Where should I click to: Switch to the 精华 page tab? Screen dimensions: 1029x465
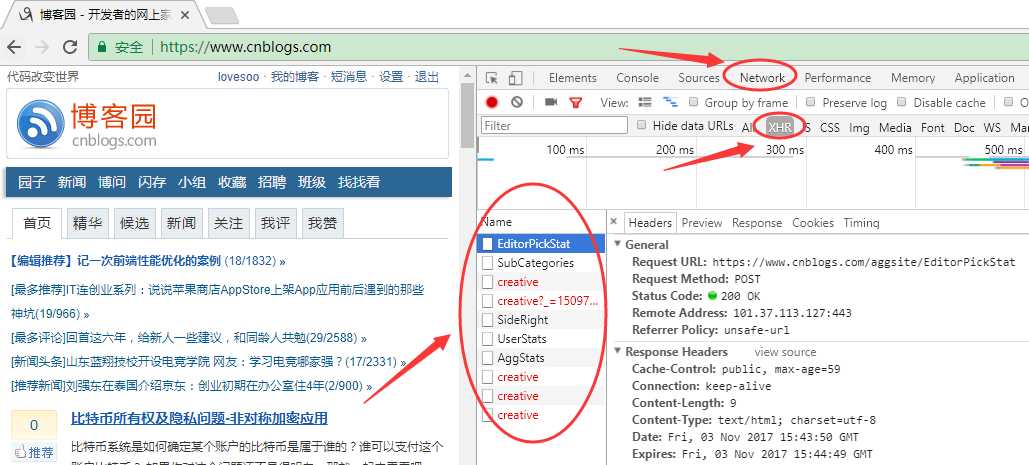[x=87, y=224]
